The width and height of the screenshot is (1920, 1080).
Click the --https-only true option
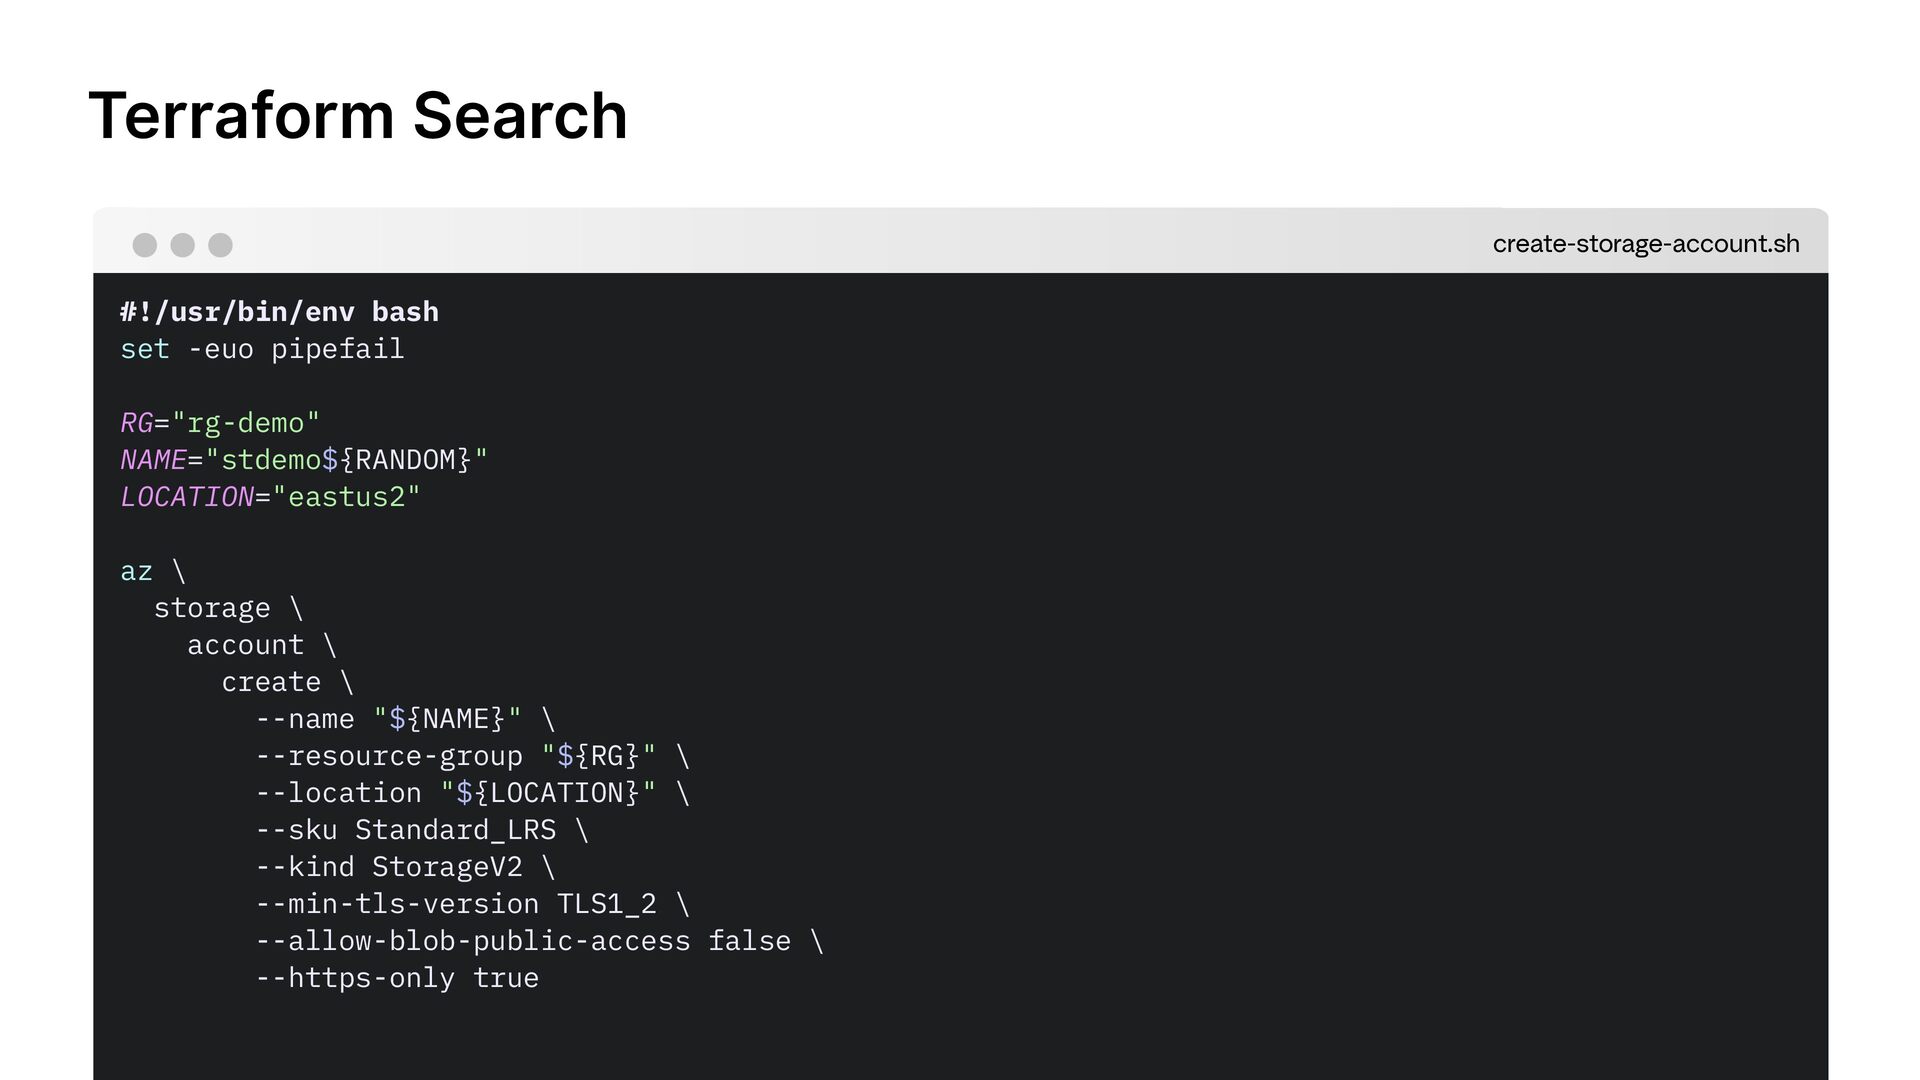(x=397, y=978)
